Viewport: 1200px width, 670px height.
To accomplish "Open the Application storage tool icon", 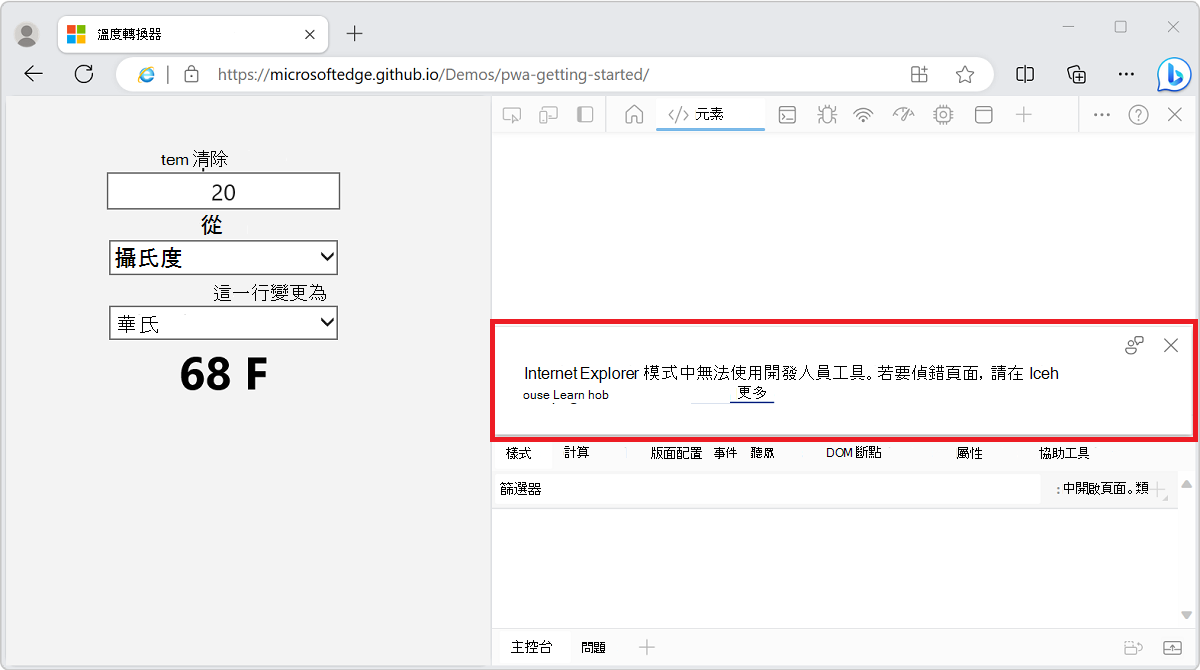I will 983,114.
